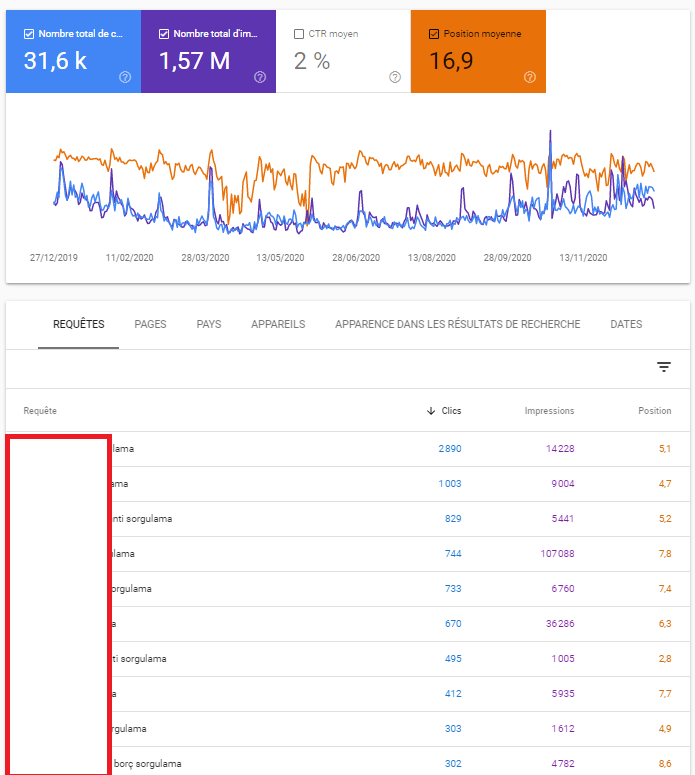Open help icon on total clicks card
The image size is (695, 775).
125,77
